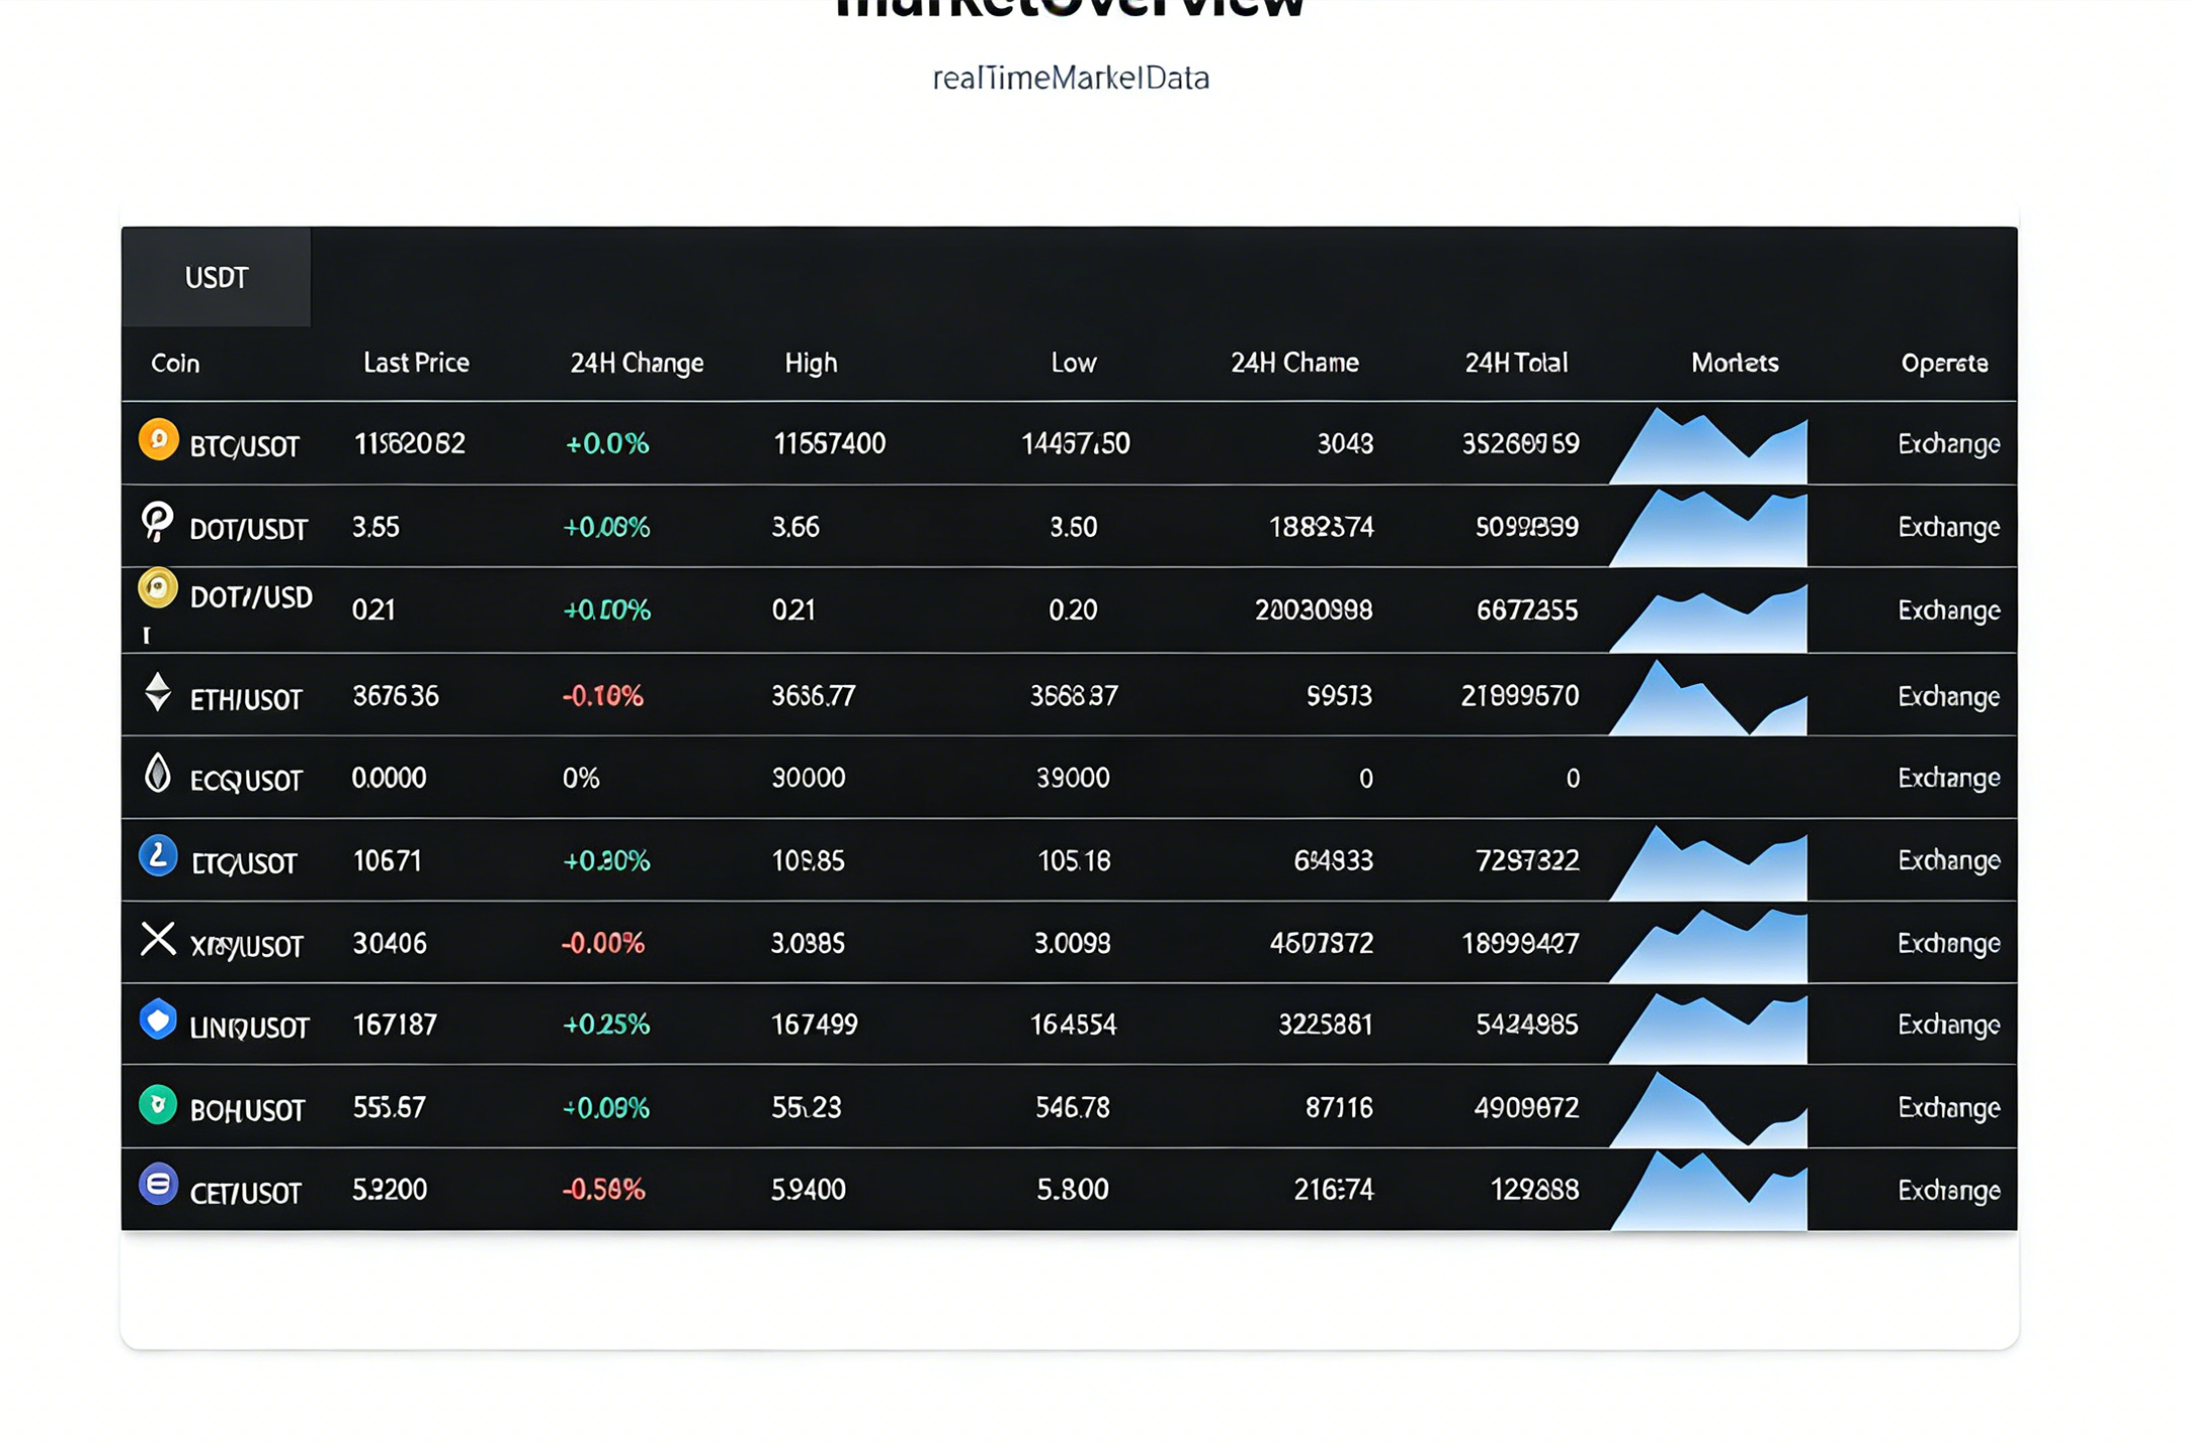Screen dimensions: 2191x1443
Task: Click the yellow coin icon in third row
Action: pyautogui.click(x=157, y=588)
